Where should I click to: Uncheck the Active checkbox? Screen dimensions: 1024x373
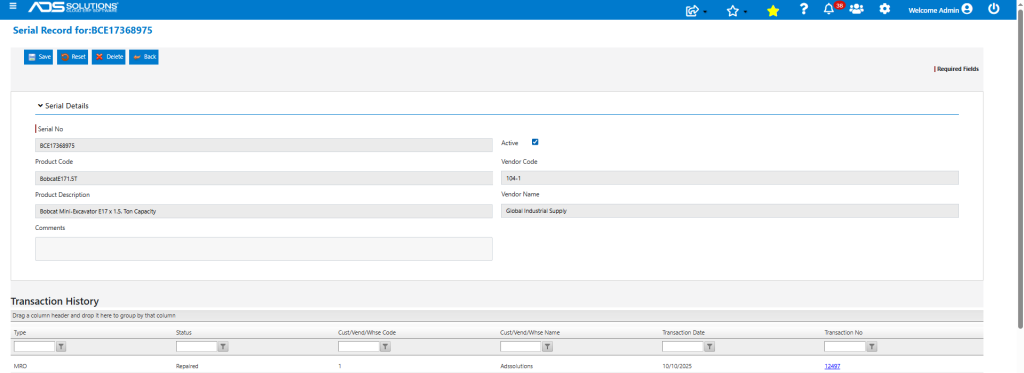click(x=535, y=142)
